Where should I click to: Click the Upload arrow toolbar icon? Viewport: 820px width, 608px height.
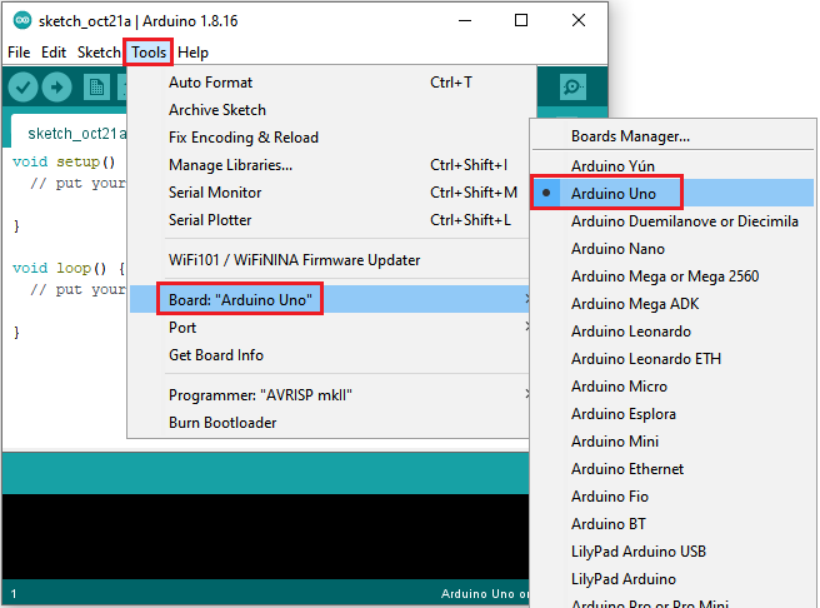56,87
